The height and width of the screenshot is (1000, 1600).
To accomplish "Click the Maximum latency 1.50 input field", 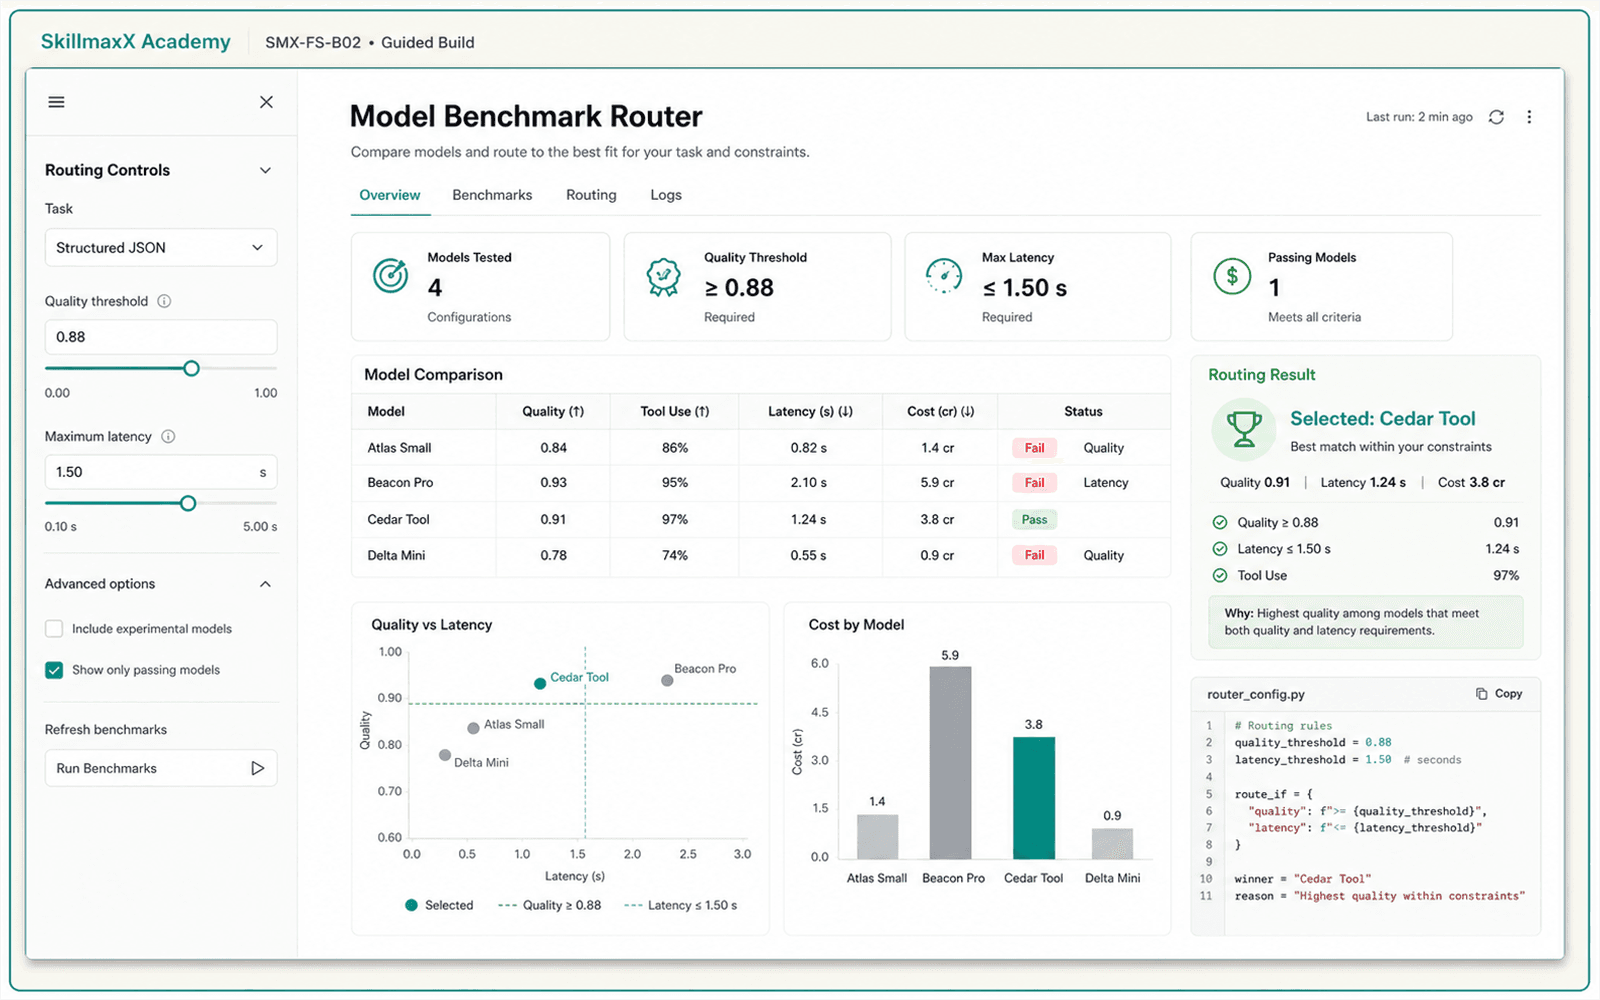I will 161,472.
